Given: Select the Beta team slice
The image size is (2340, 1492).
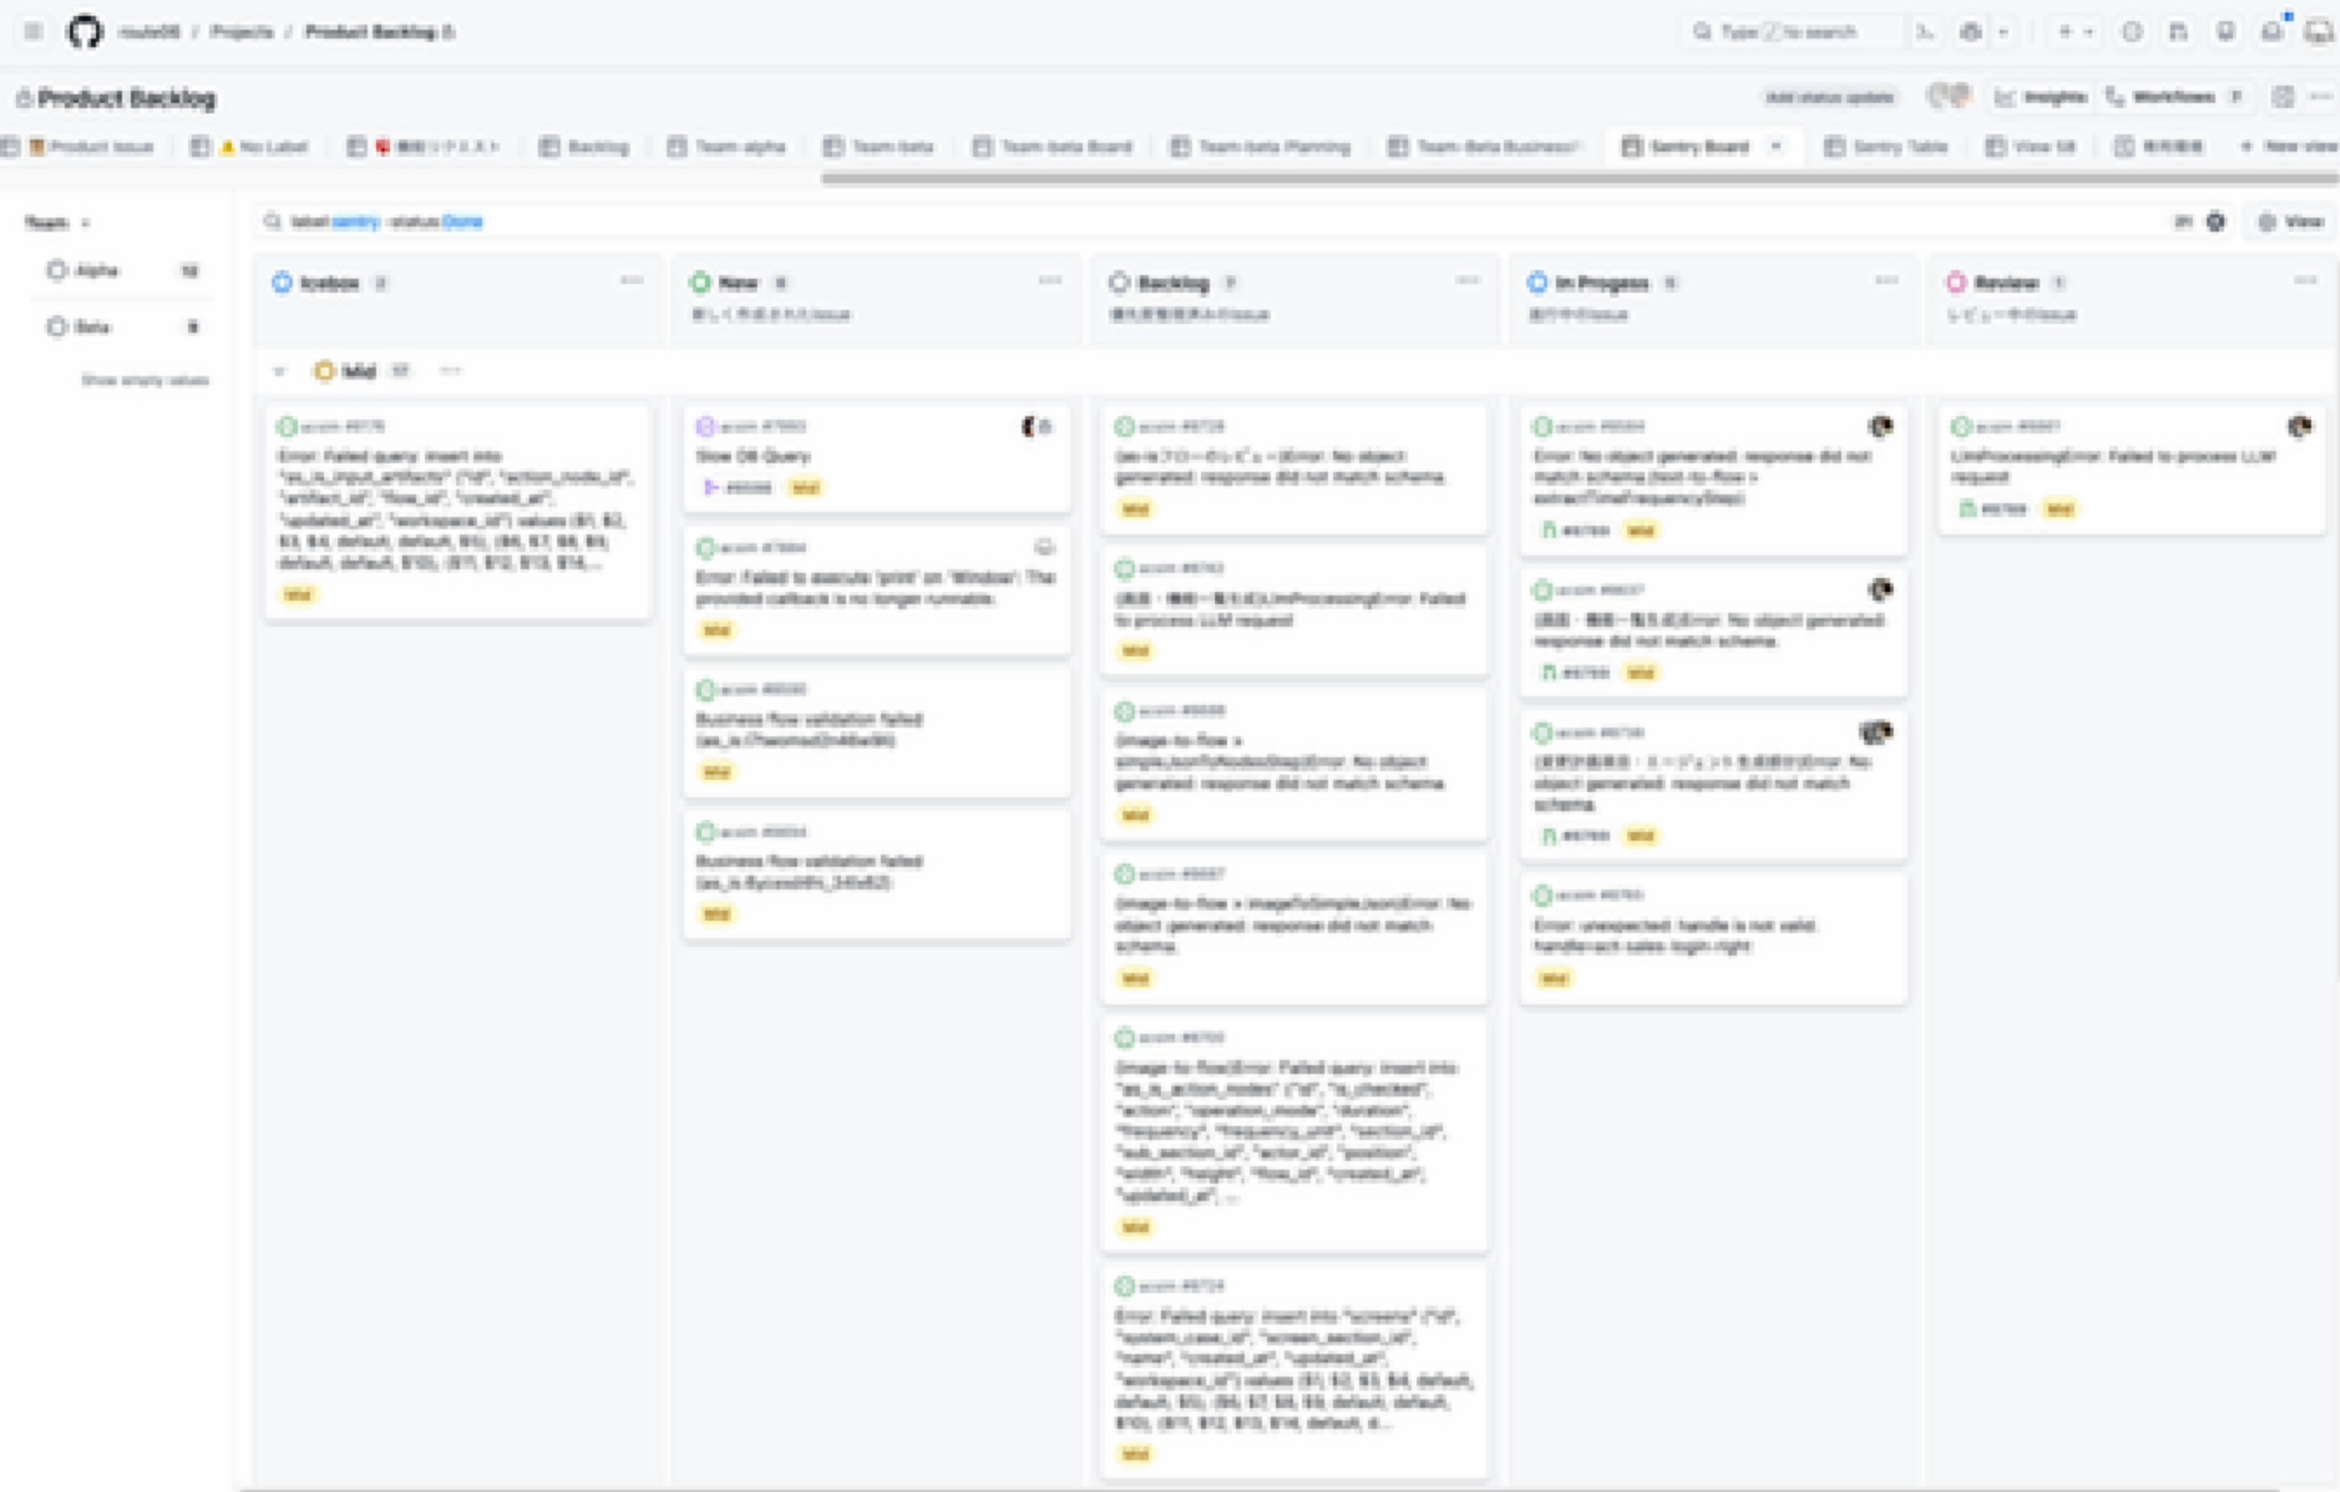Looking at the screenshot, I should (92, 327).
